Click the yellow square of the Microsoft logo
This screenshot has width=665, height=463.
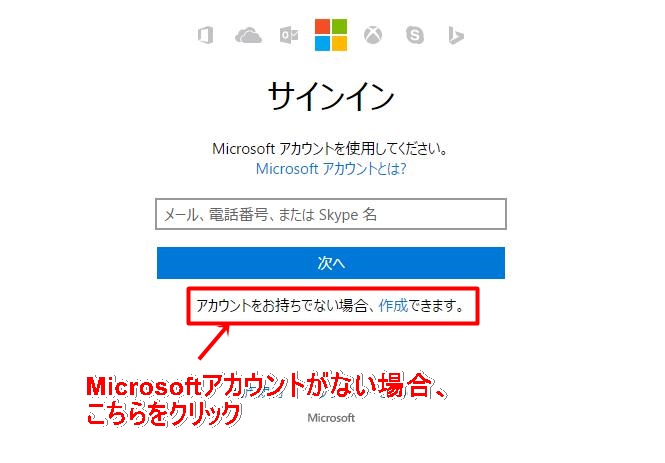(339, 43)
